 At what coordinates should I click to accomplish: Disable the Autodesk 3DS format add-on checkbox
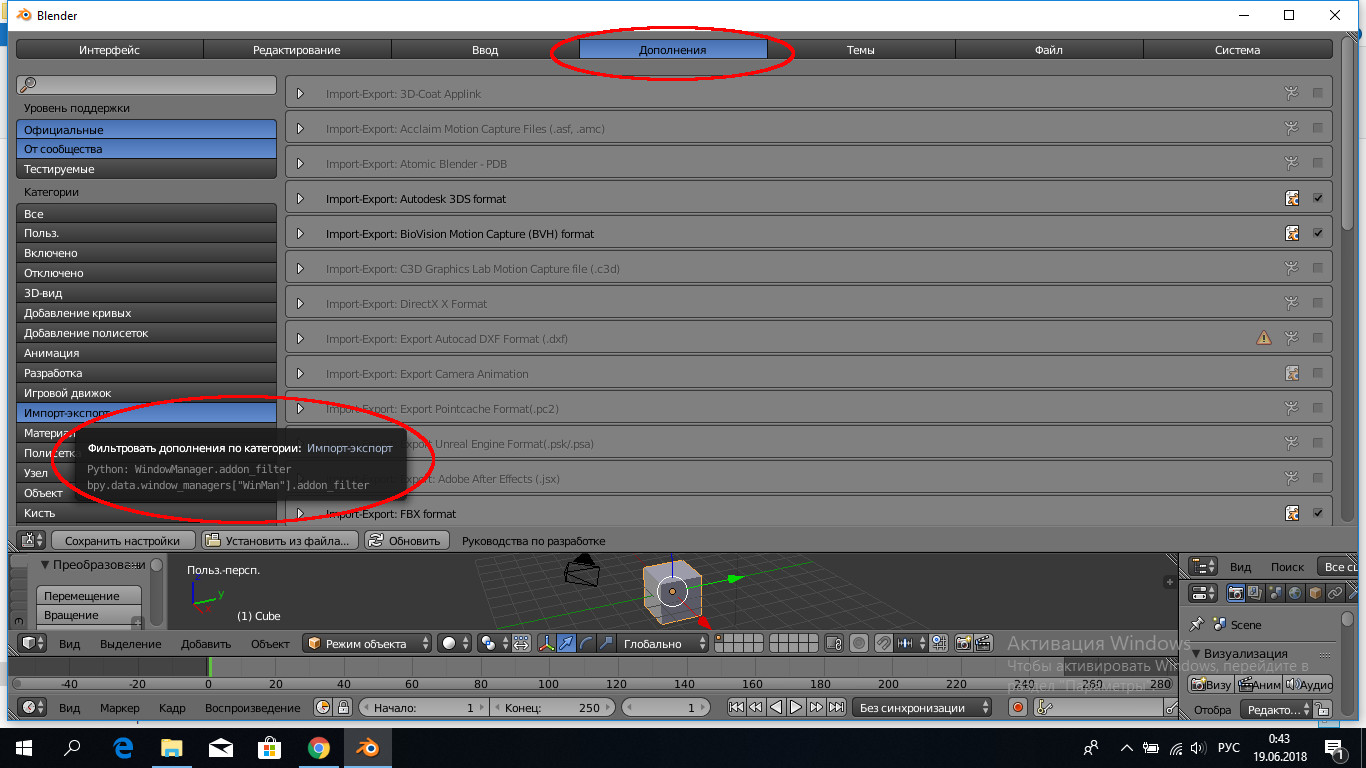coord(1318,198)
